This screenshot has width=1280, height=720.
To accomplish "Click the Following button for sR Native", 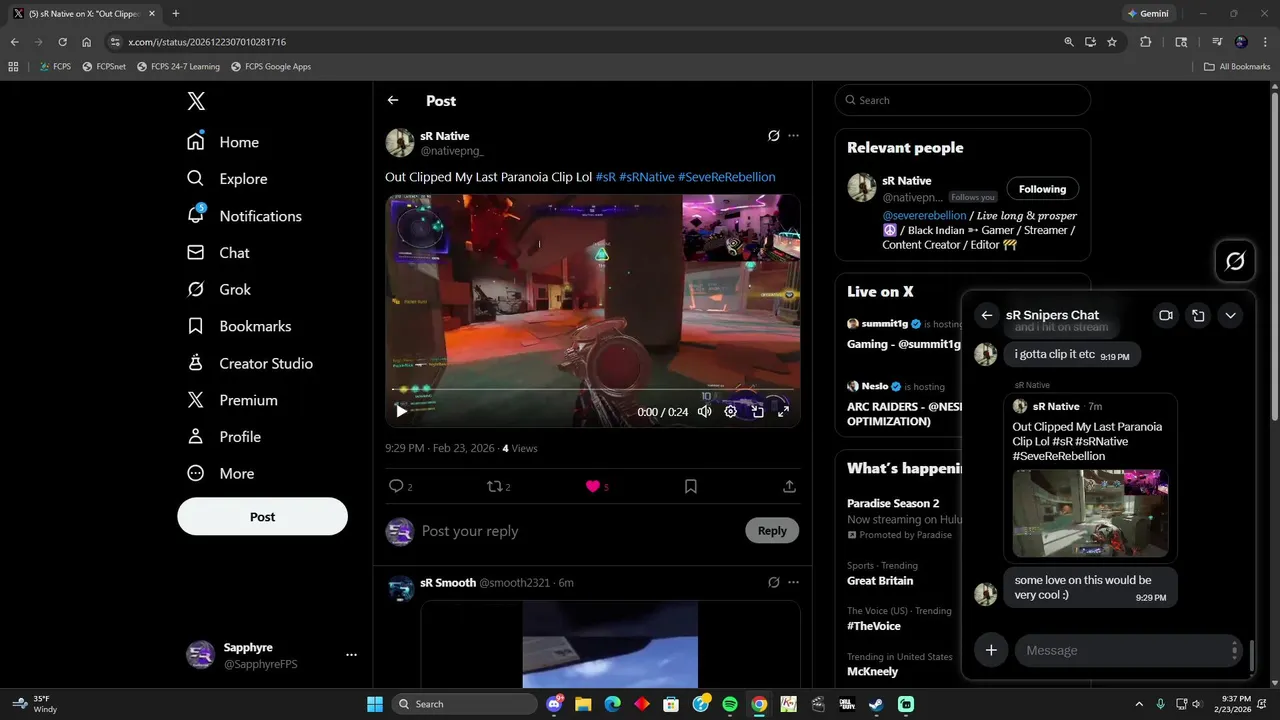I will (1042, 189).
